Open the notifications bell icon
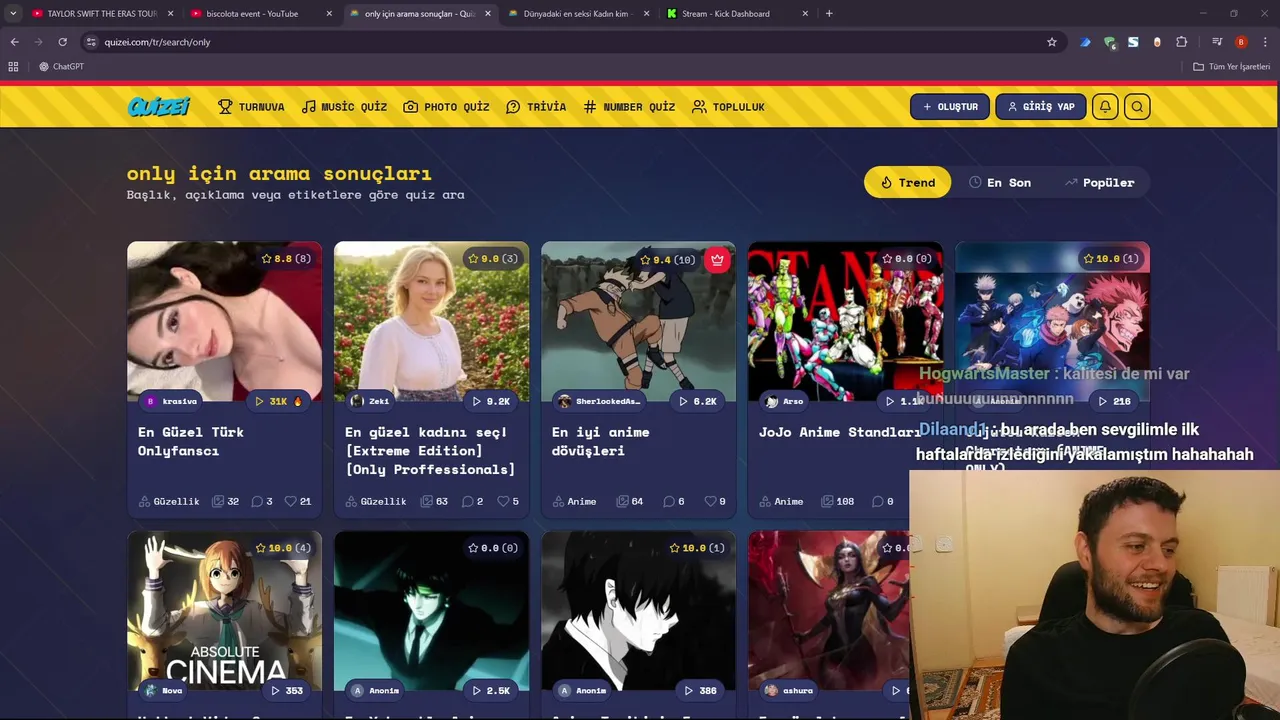 click(1105, 107)
